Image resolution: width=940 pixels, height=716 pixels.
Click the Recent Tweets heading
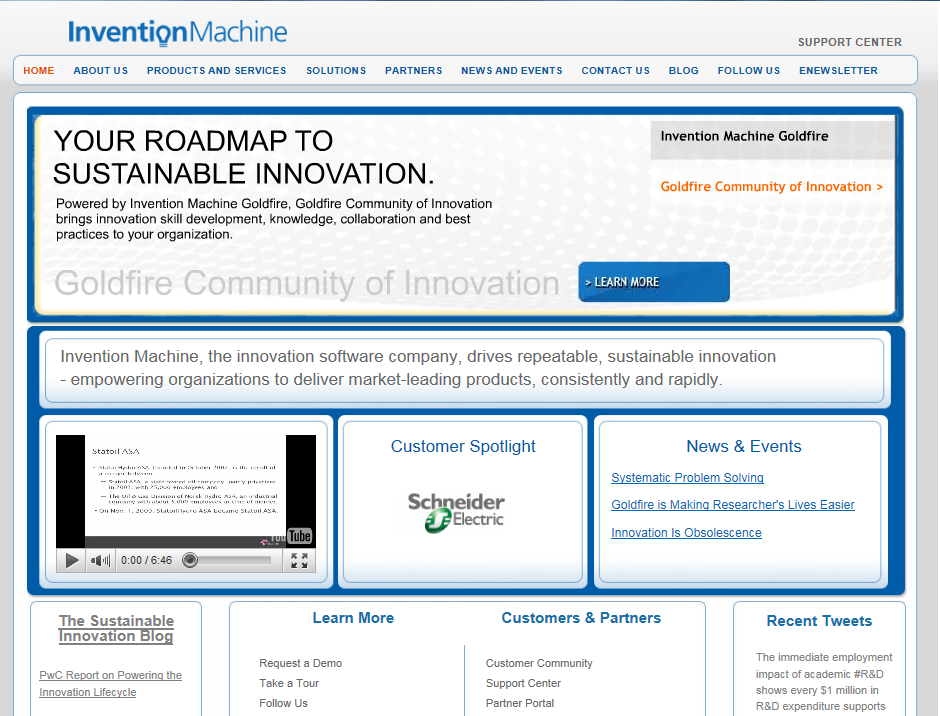coord(819,621)
